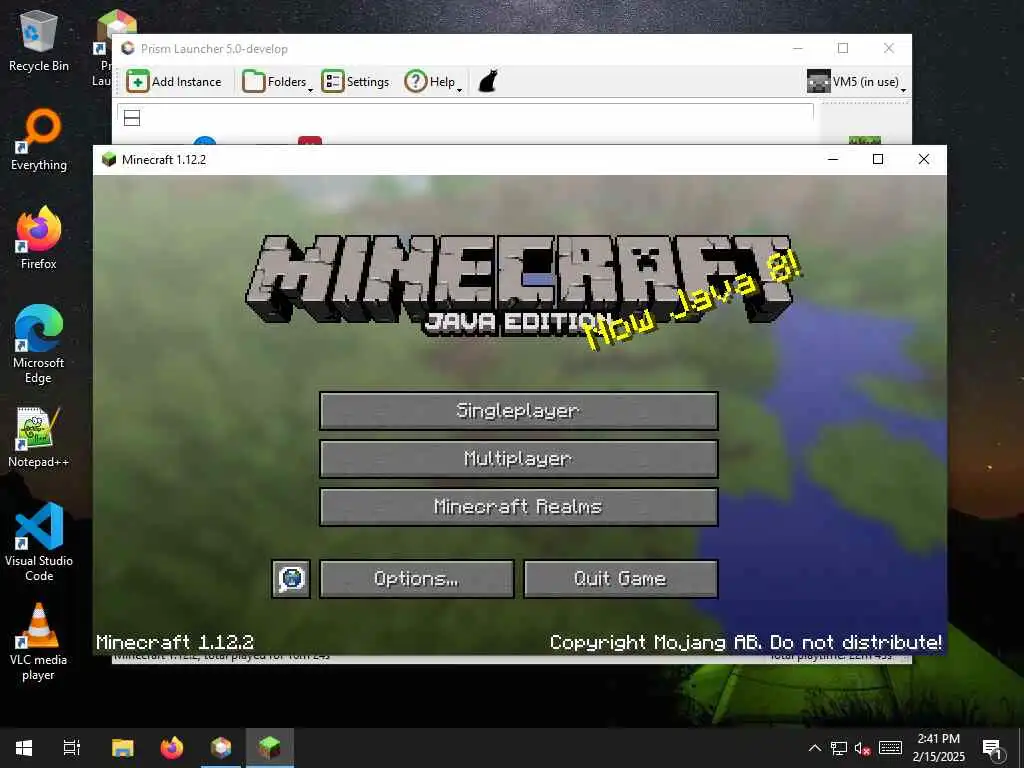The image size is (1024, 768).
Task: Click Firefox in the taskbar
Action: coord(172,748)
